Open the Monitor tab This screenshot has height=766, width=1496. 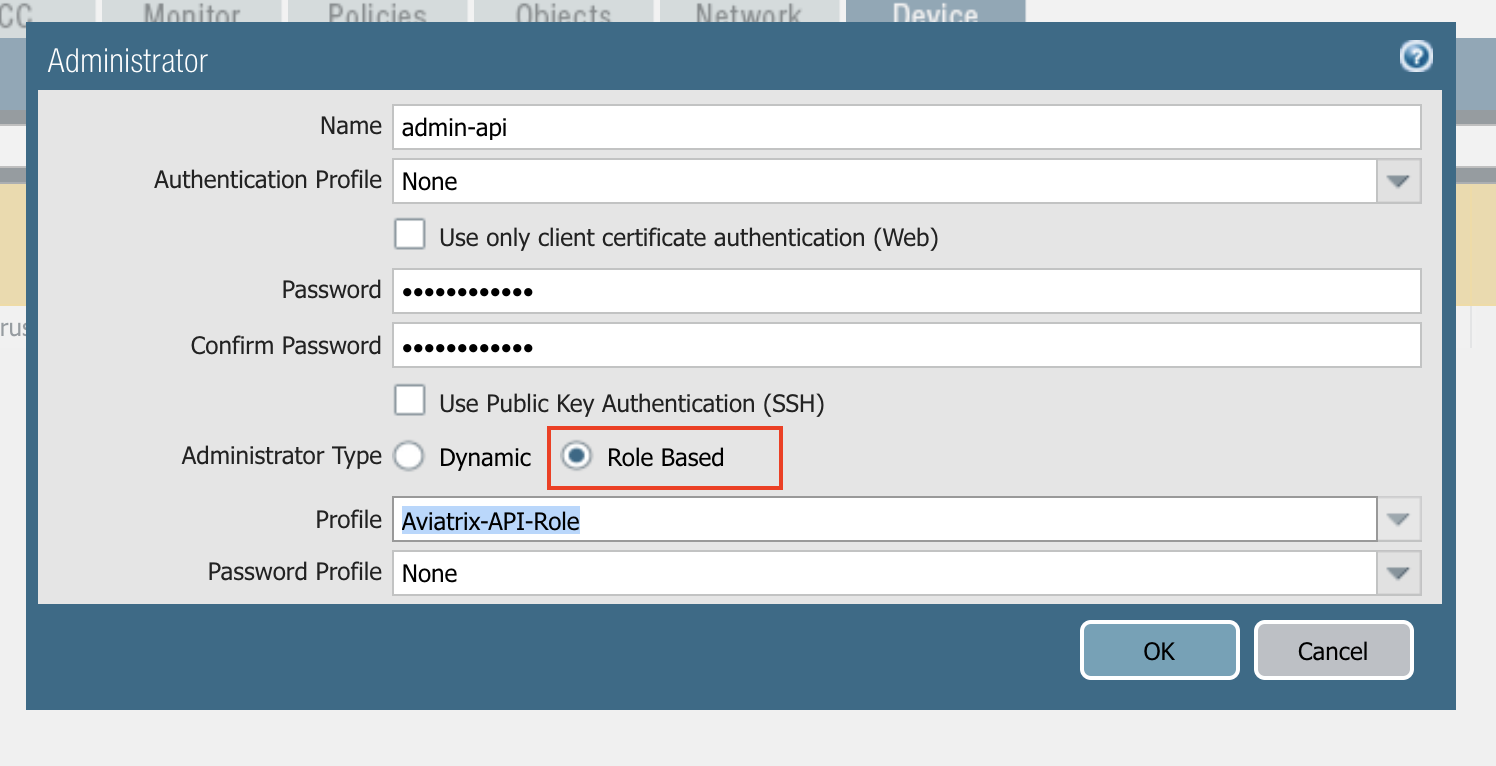tap(190, 13)
